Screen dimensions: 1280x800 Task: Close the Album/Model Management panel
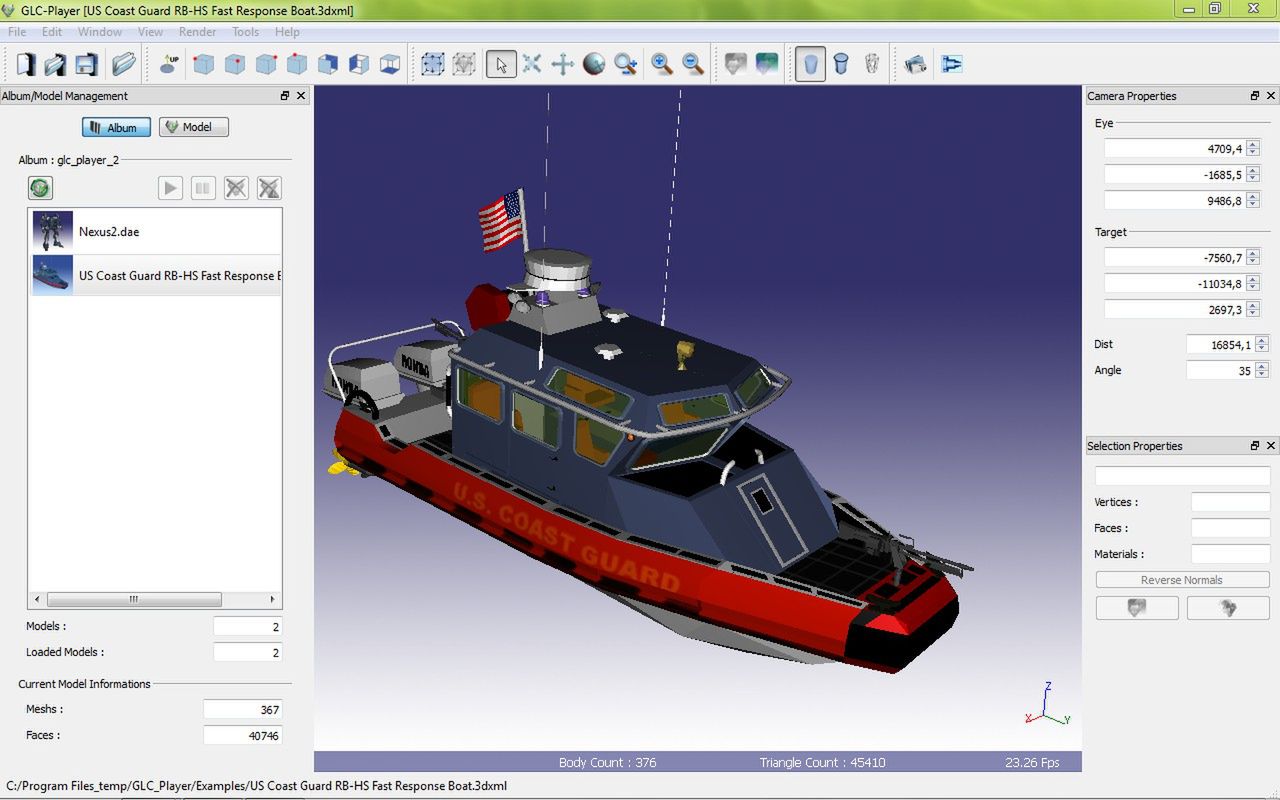pos(301,96)
